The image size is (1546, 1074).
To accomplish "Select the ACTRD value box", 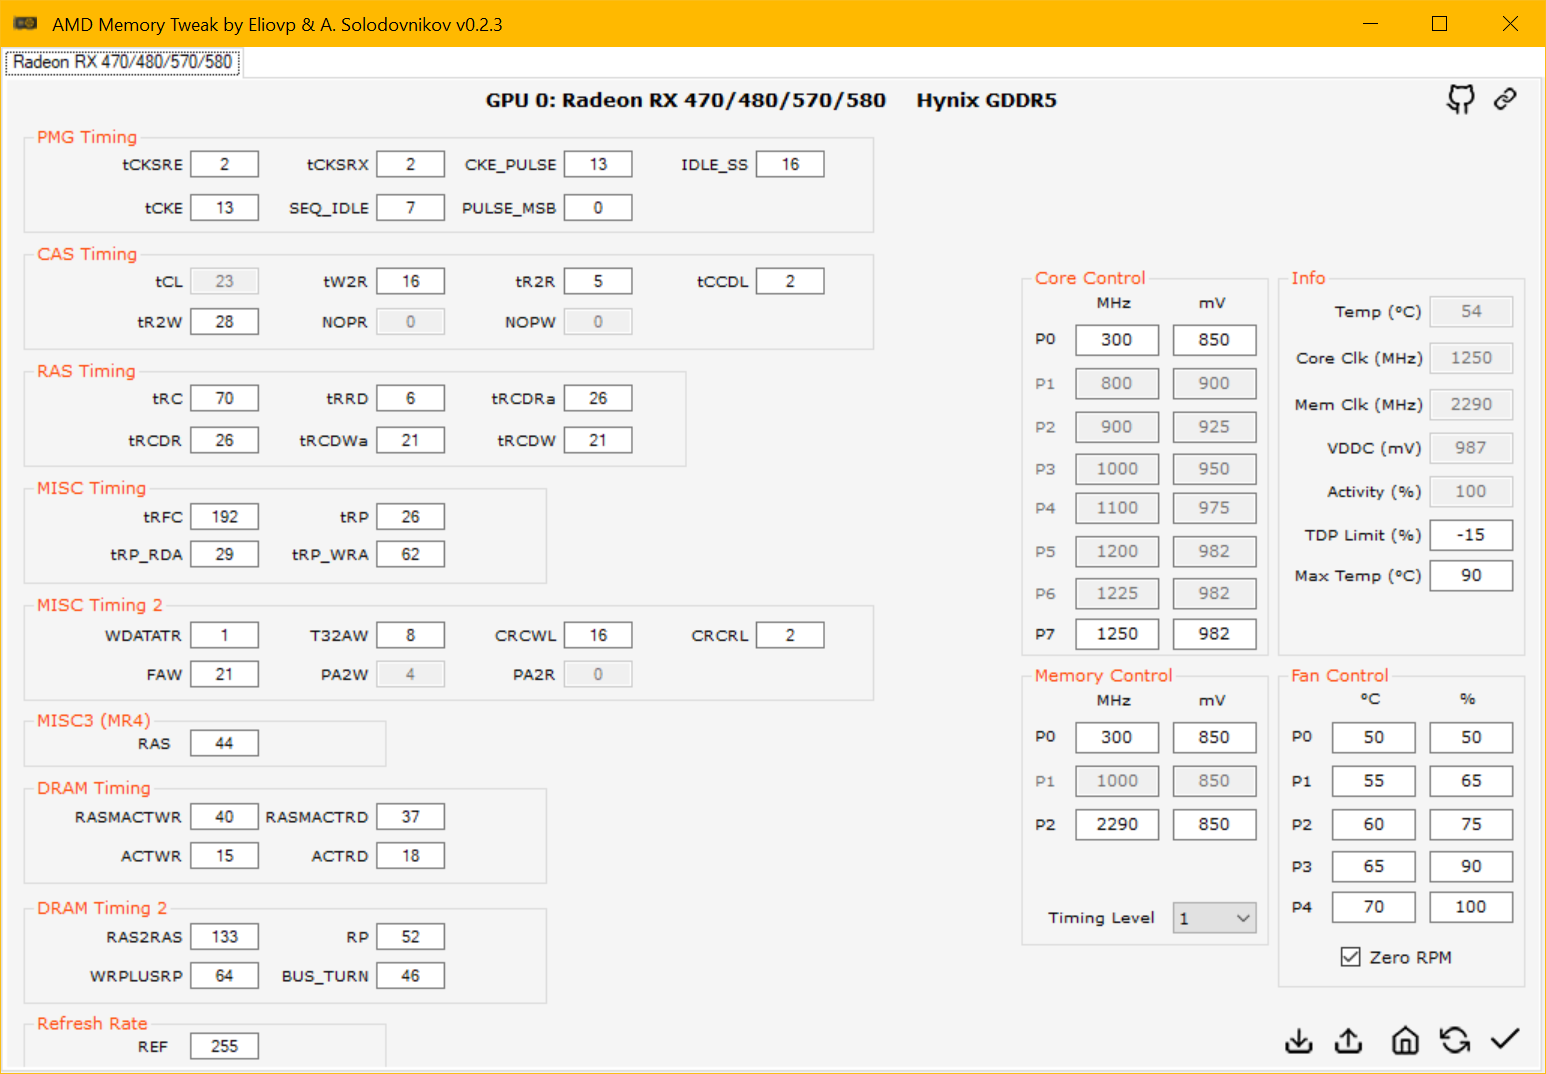I will [x=411, y=856].
